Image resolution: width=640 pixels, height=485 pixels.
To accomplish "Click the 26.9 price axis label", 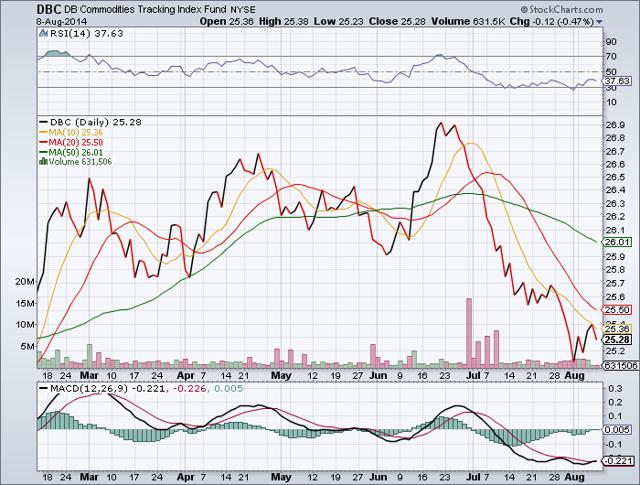I will (x=616, y=125).
